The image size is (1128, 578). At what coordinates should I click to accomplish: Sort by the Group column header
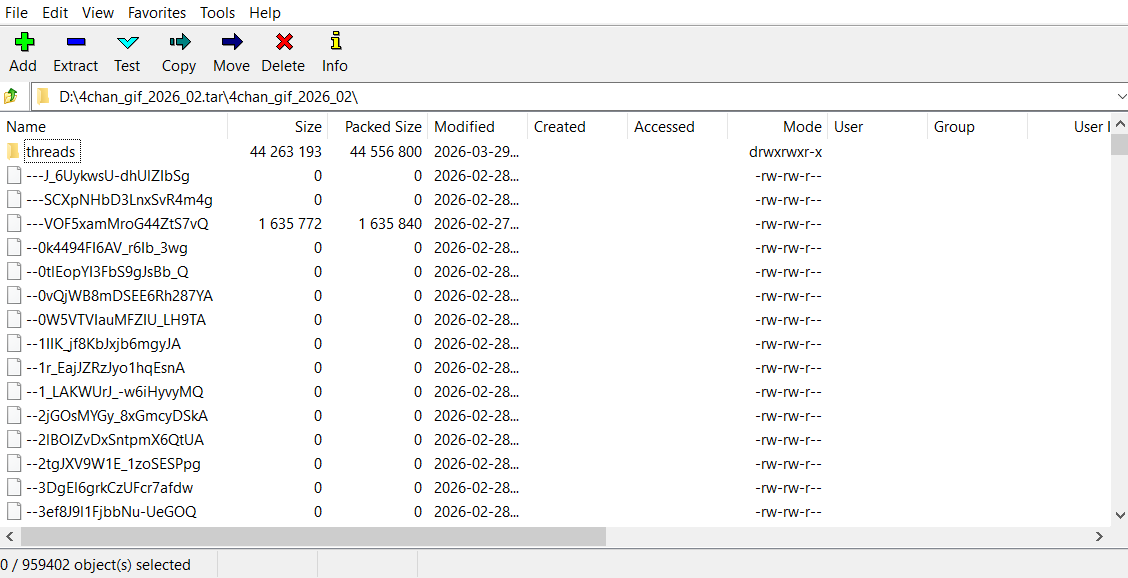tap(978, 127)
